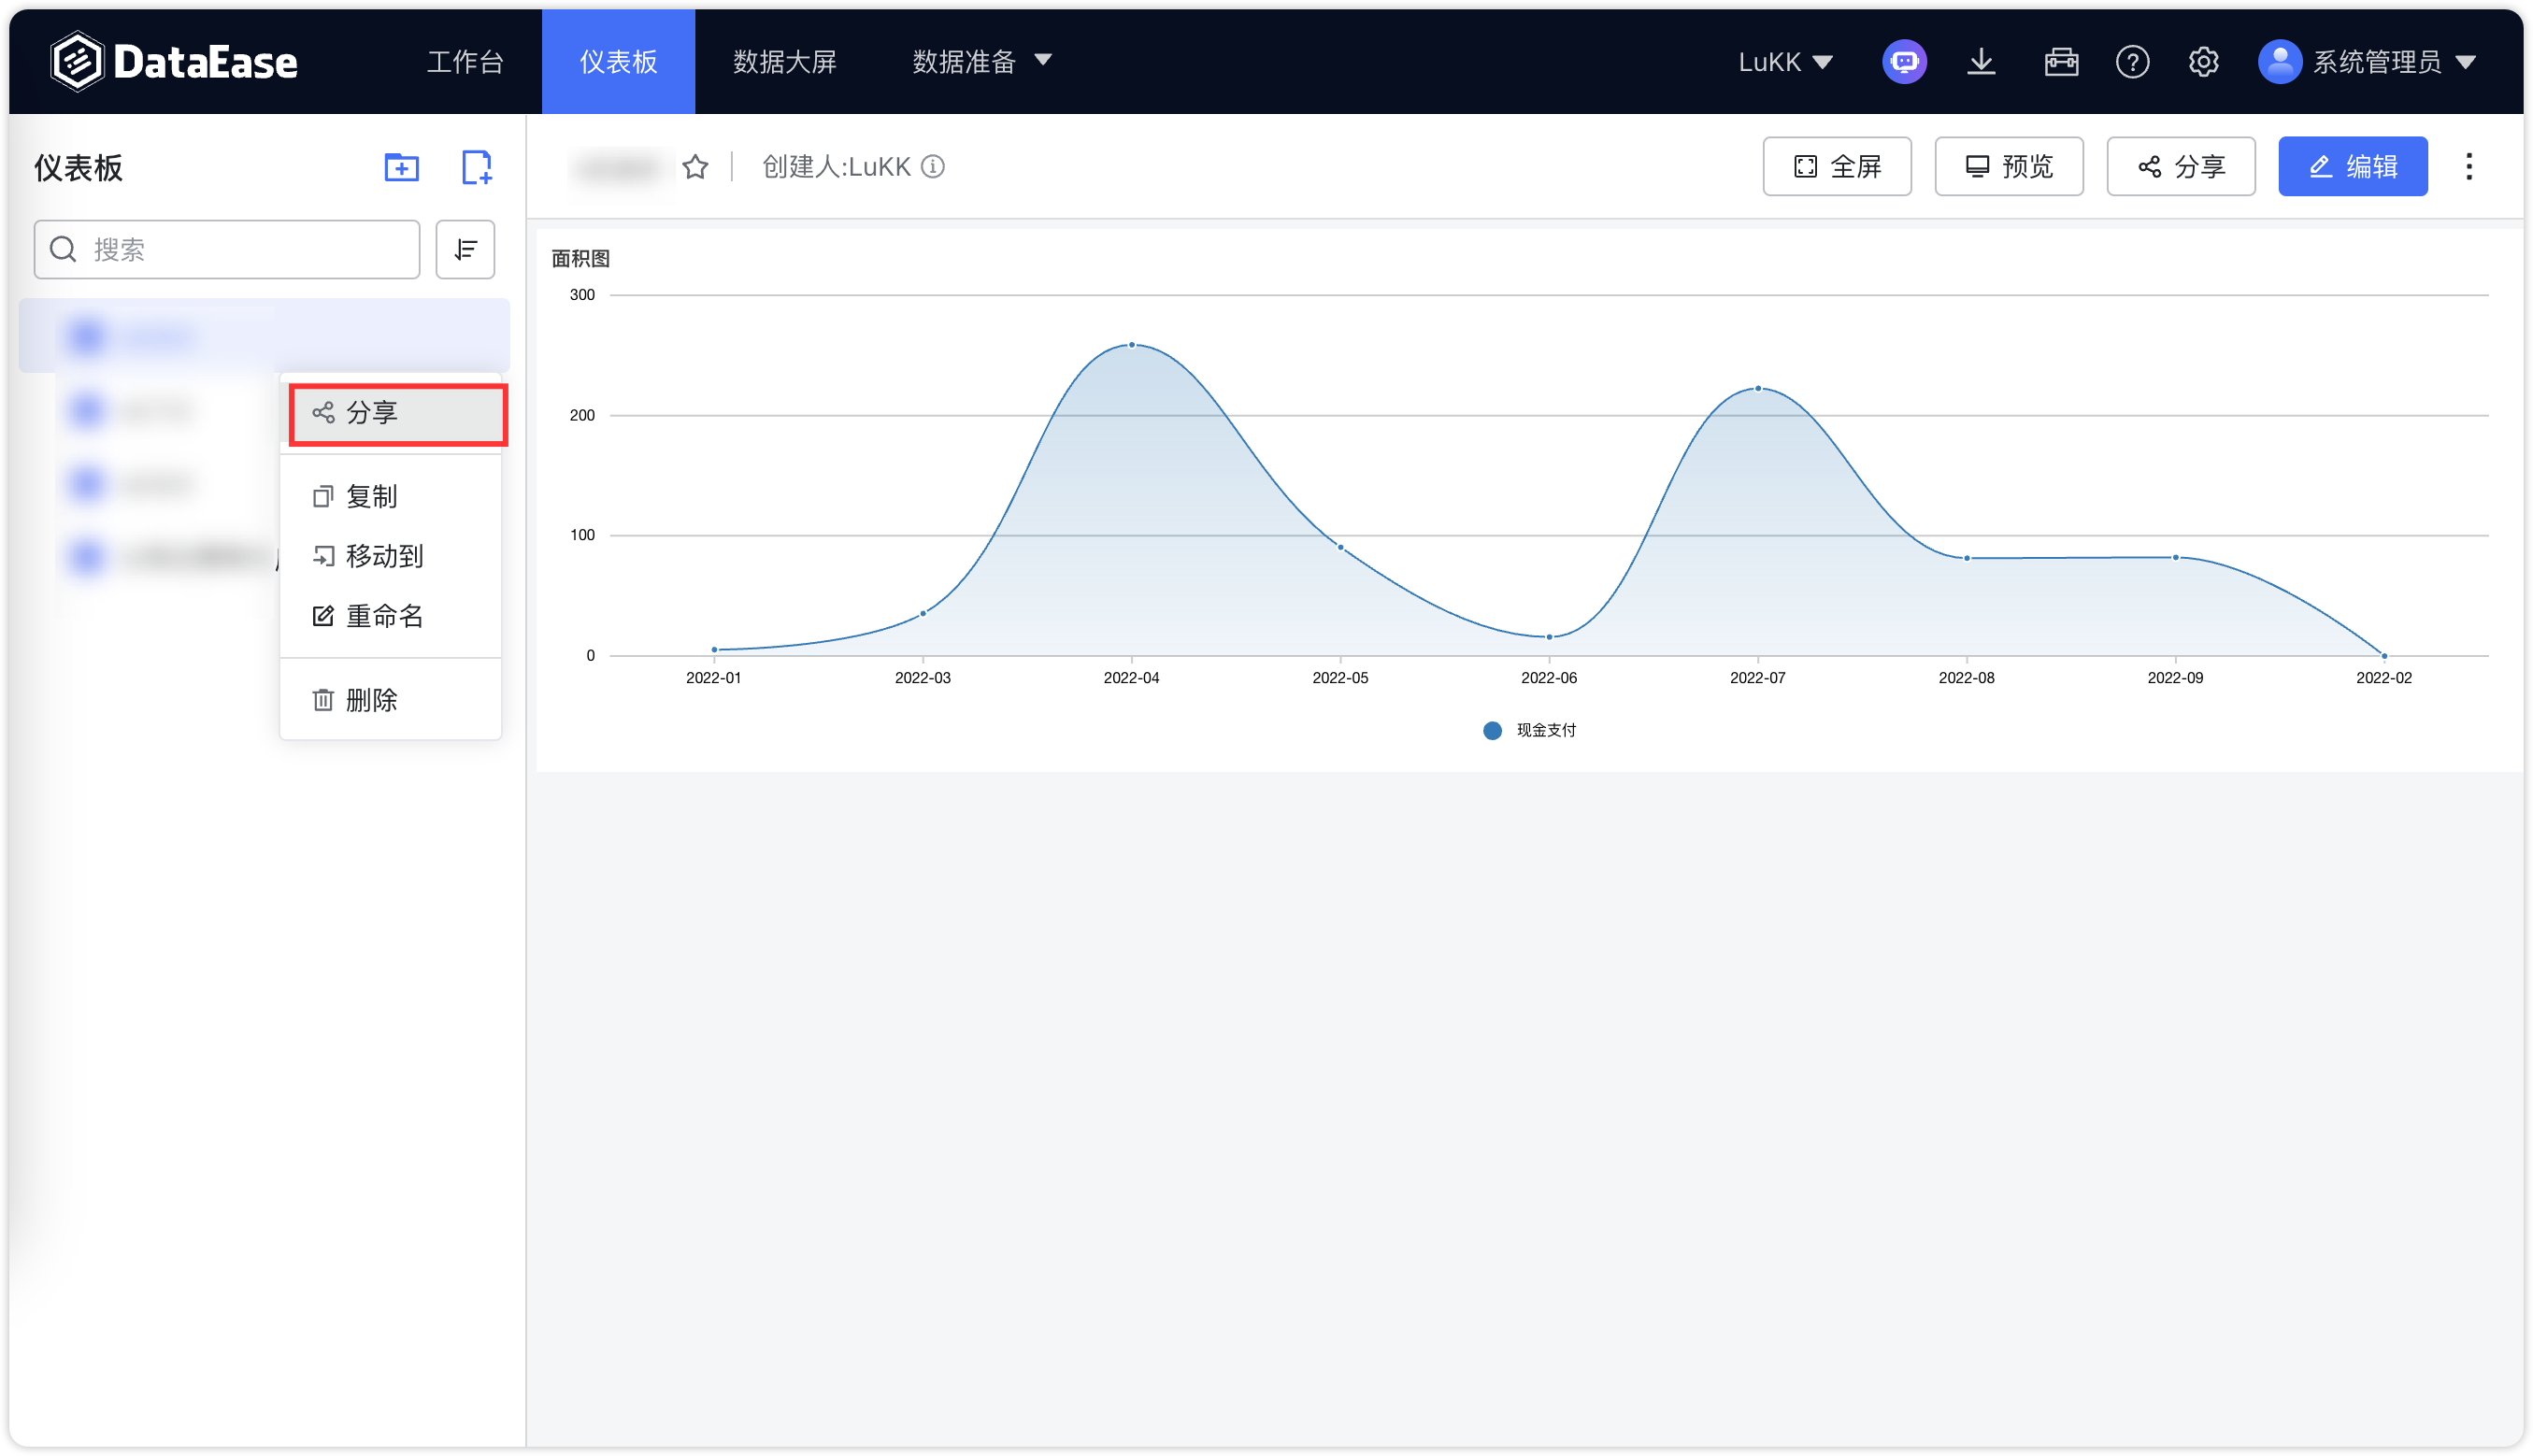2533x1456 pixels.
Task: Choose 重命名 from the context menu
Action: point(391,616)
